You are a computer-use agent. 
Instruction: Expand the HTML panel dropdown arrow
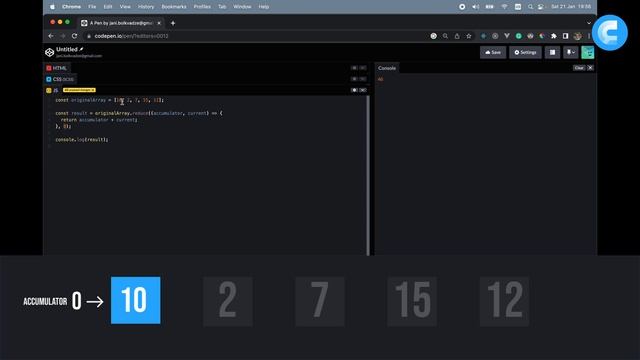tap(363, 68)
